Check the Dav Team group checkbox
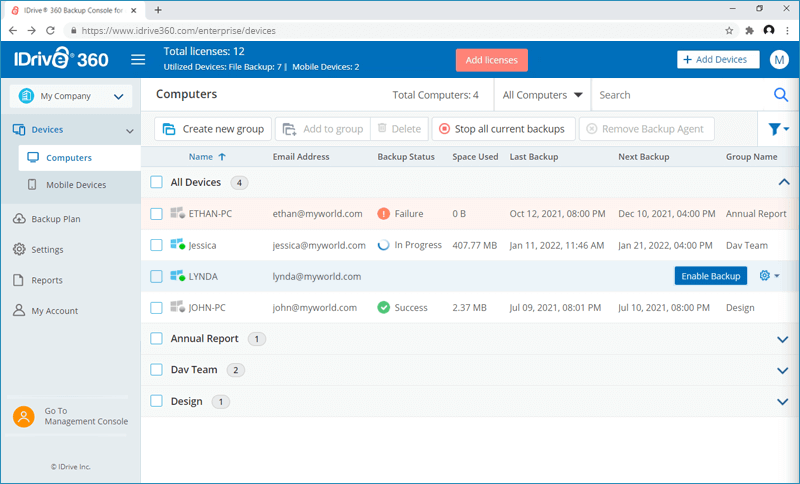The height and width of the screenshot is (484, 800). coord(156,370)
